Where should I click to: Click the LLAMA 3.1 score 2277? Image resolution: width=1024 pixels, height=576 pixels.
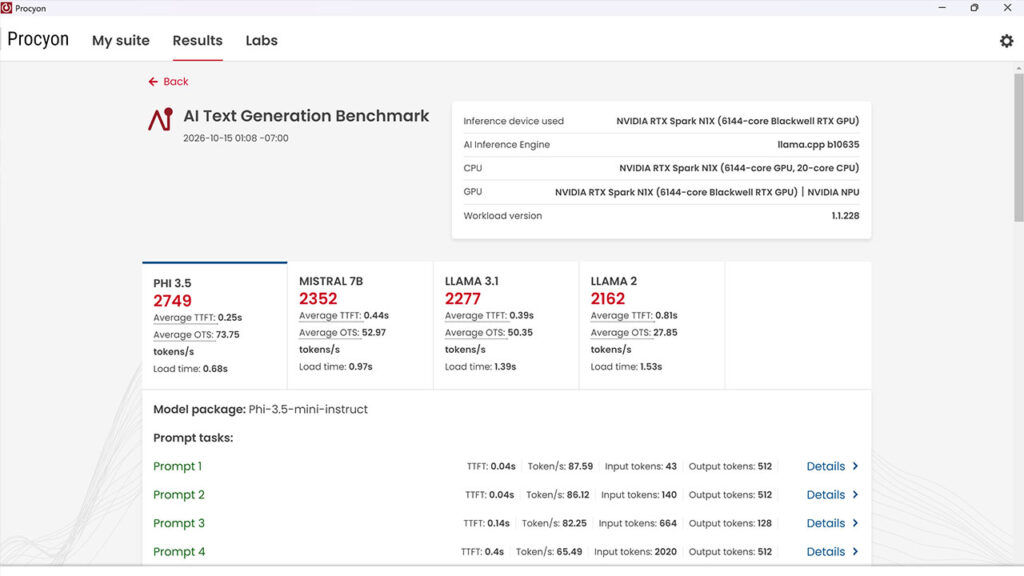coord(462,299)
